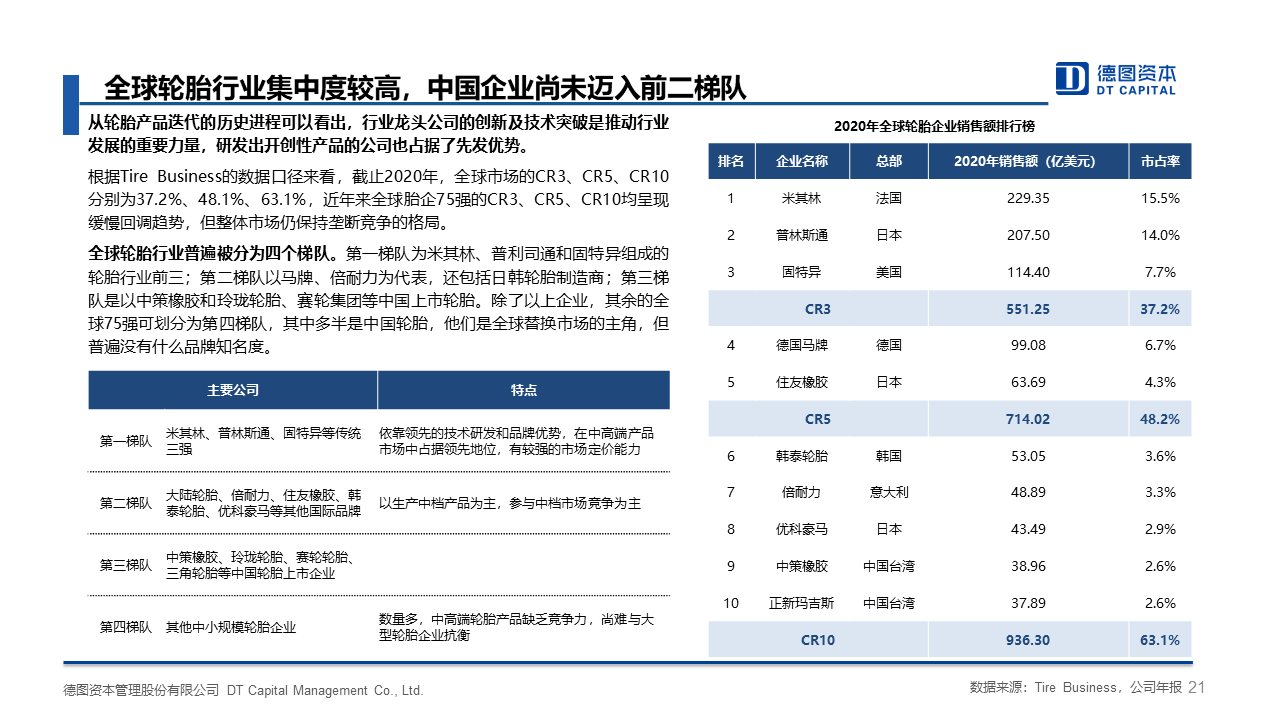The height and width of the screenshot is (720, 1280).
Task: Click the CR3 share 37.2%
Action: point(1160,309)
